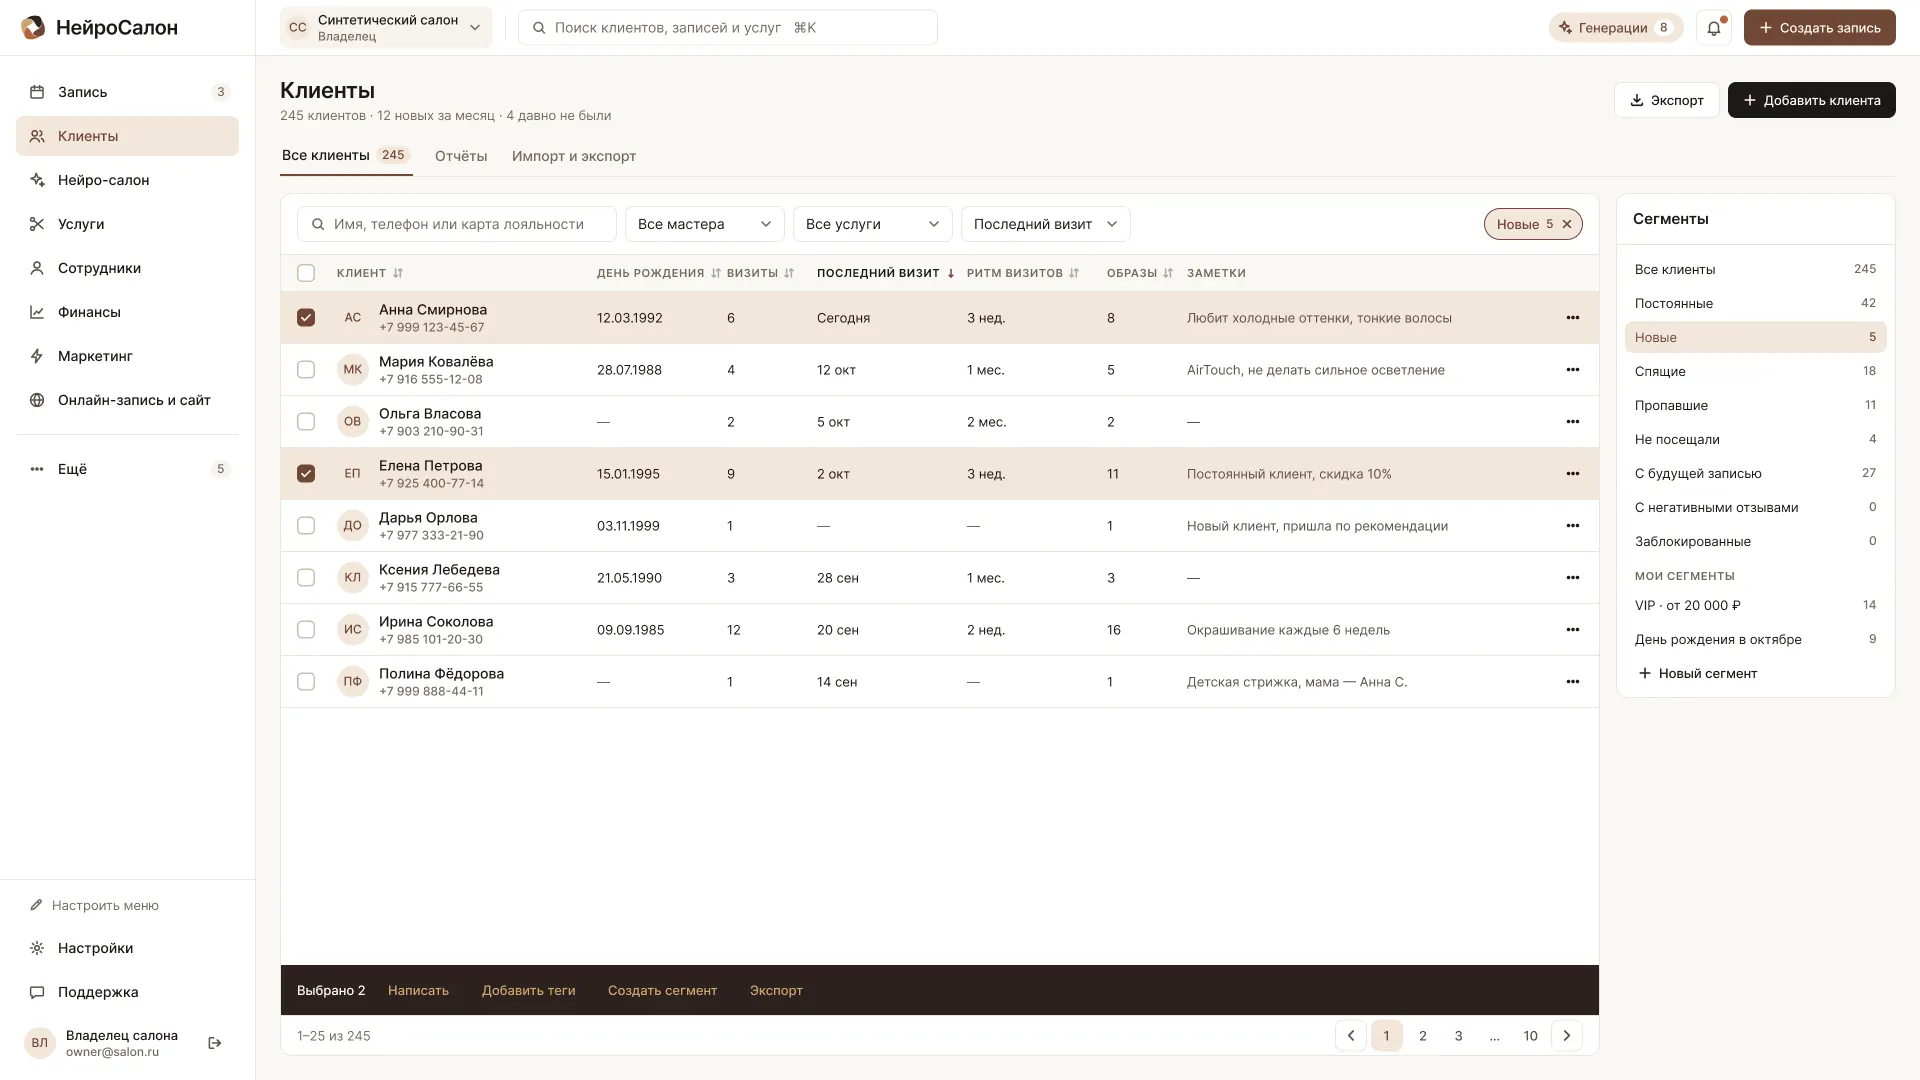The height and width of the screenshot is (1080, 1920).
Task: Open the Все мастера dropdown
Action: 705,224
